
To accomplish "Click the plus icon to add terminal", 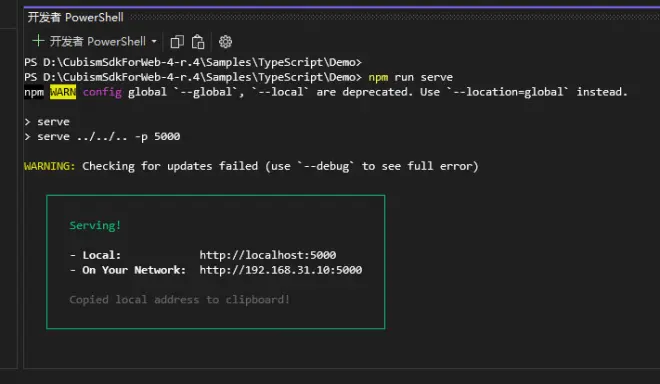I will (38, 41).
